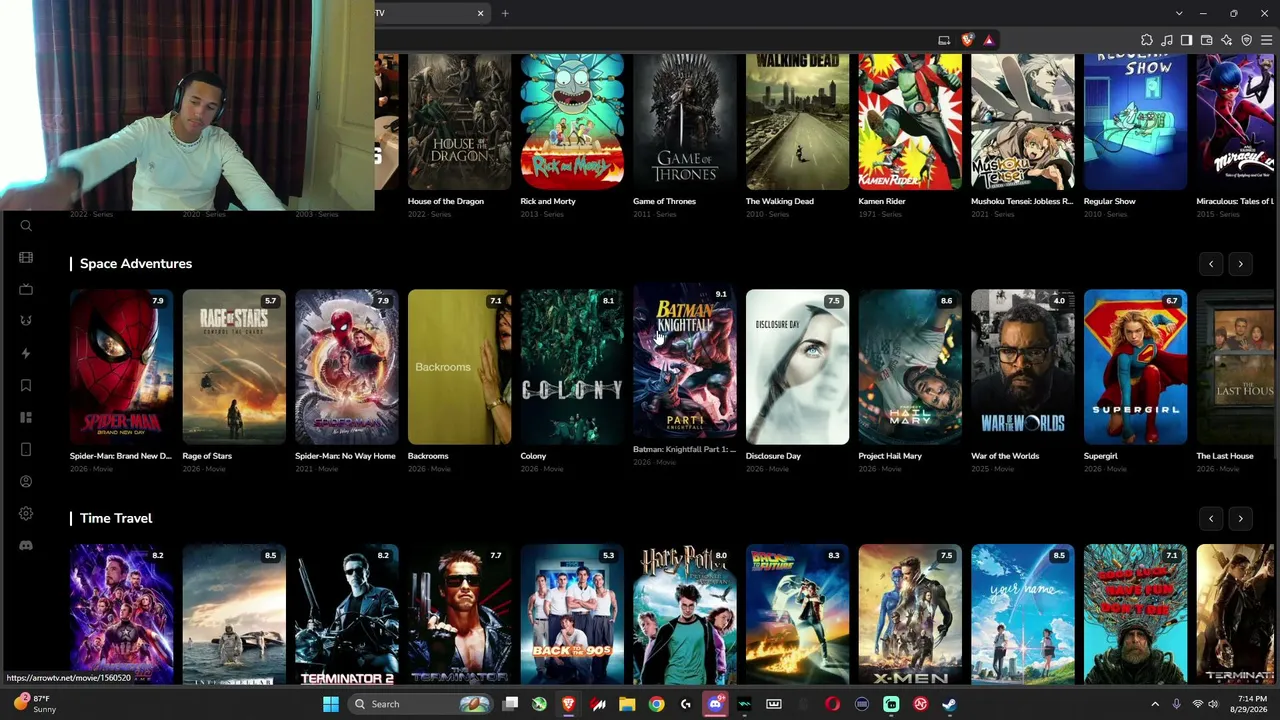Open the Your Name poster

pos(1023,614)
